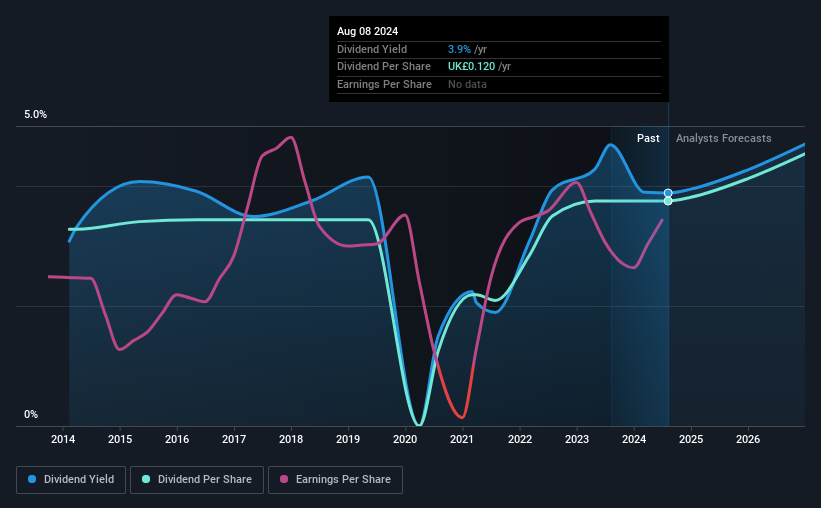The image size is (821, 508).
Task: Click the 2025 x-axis label
Action: 691,439
